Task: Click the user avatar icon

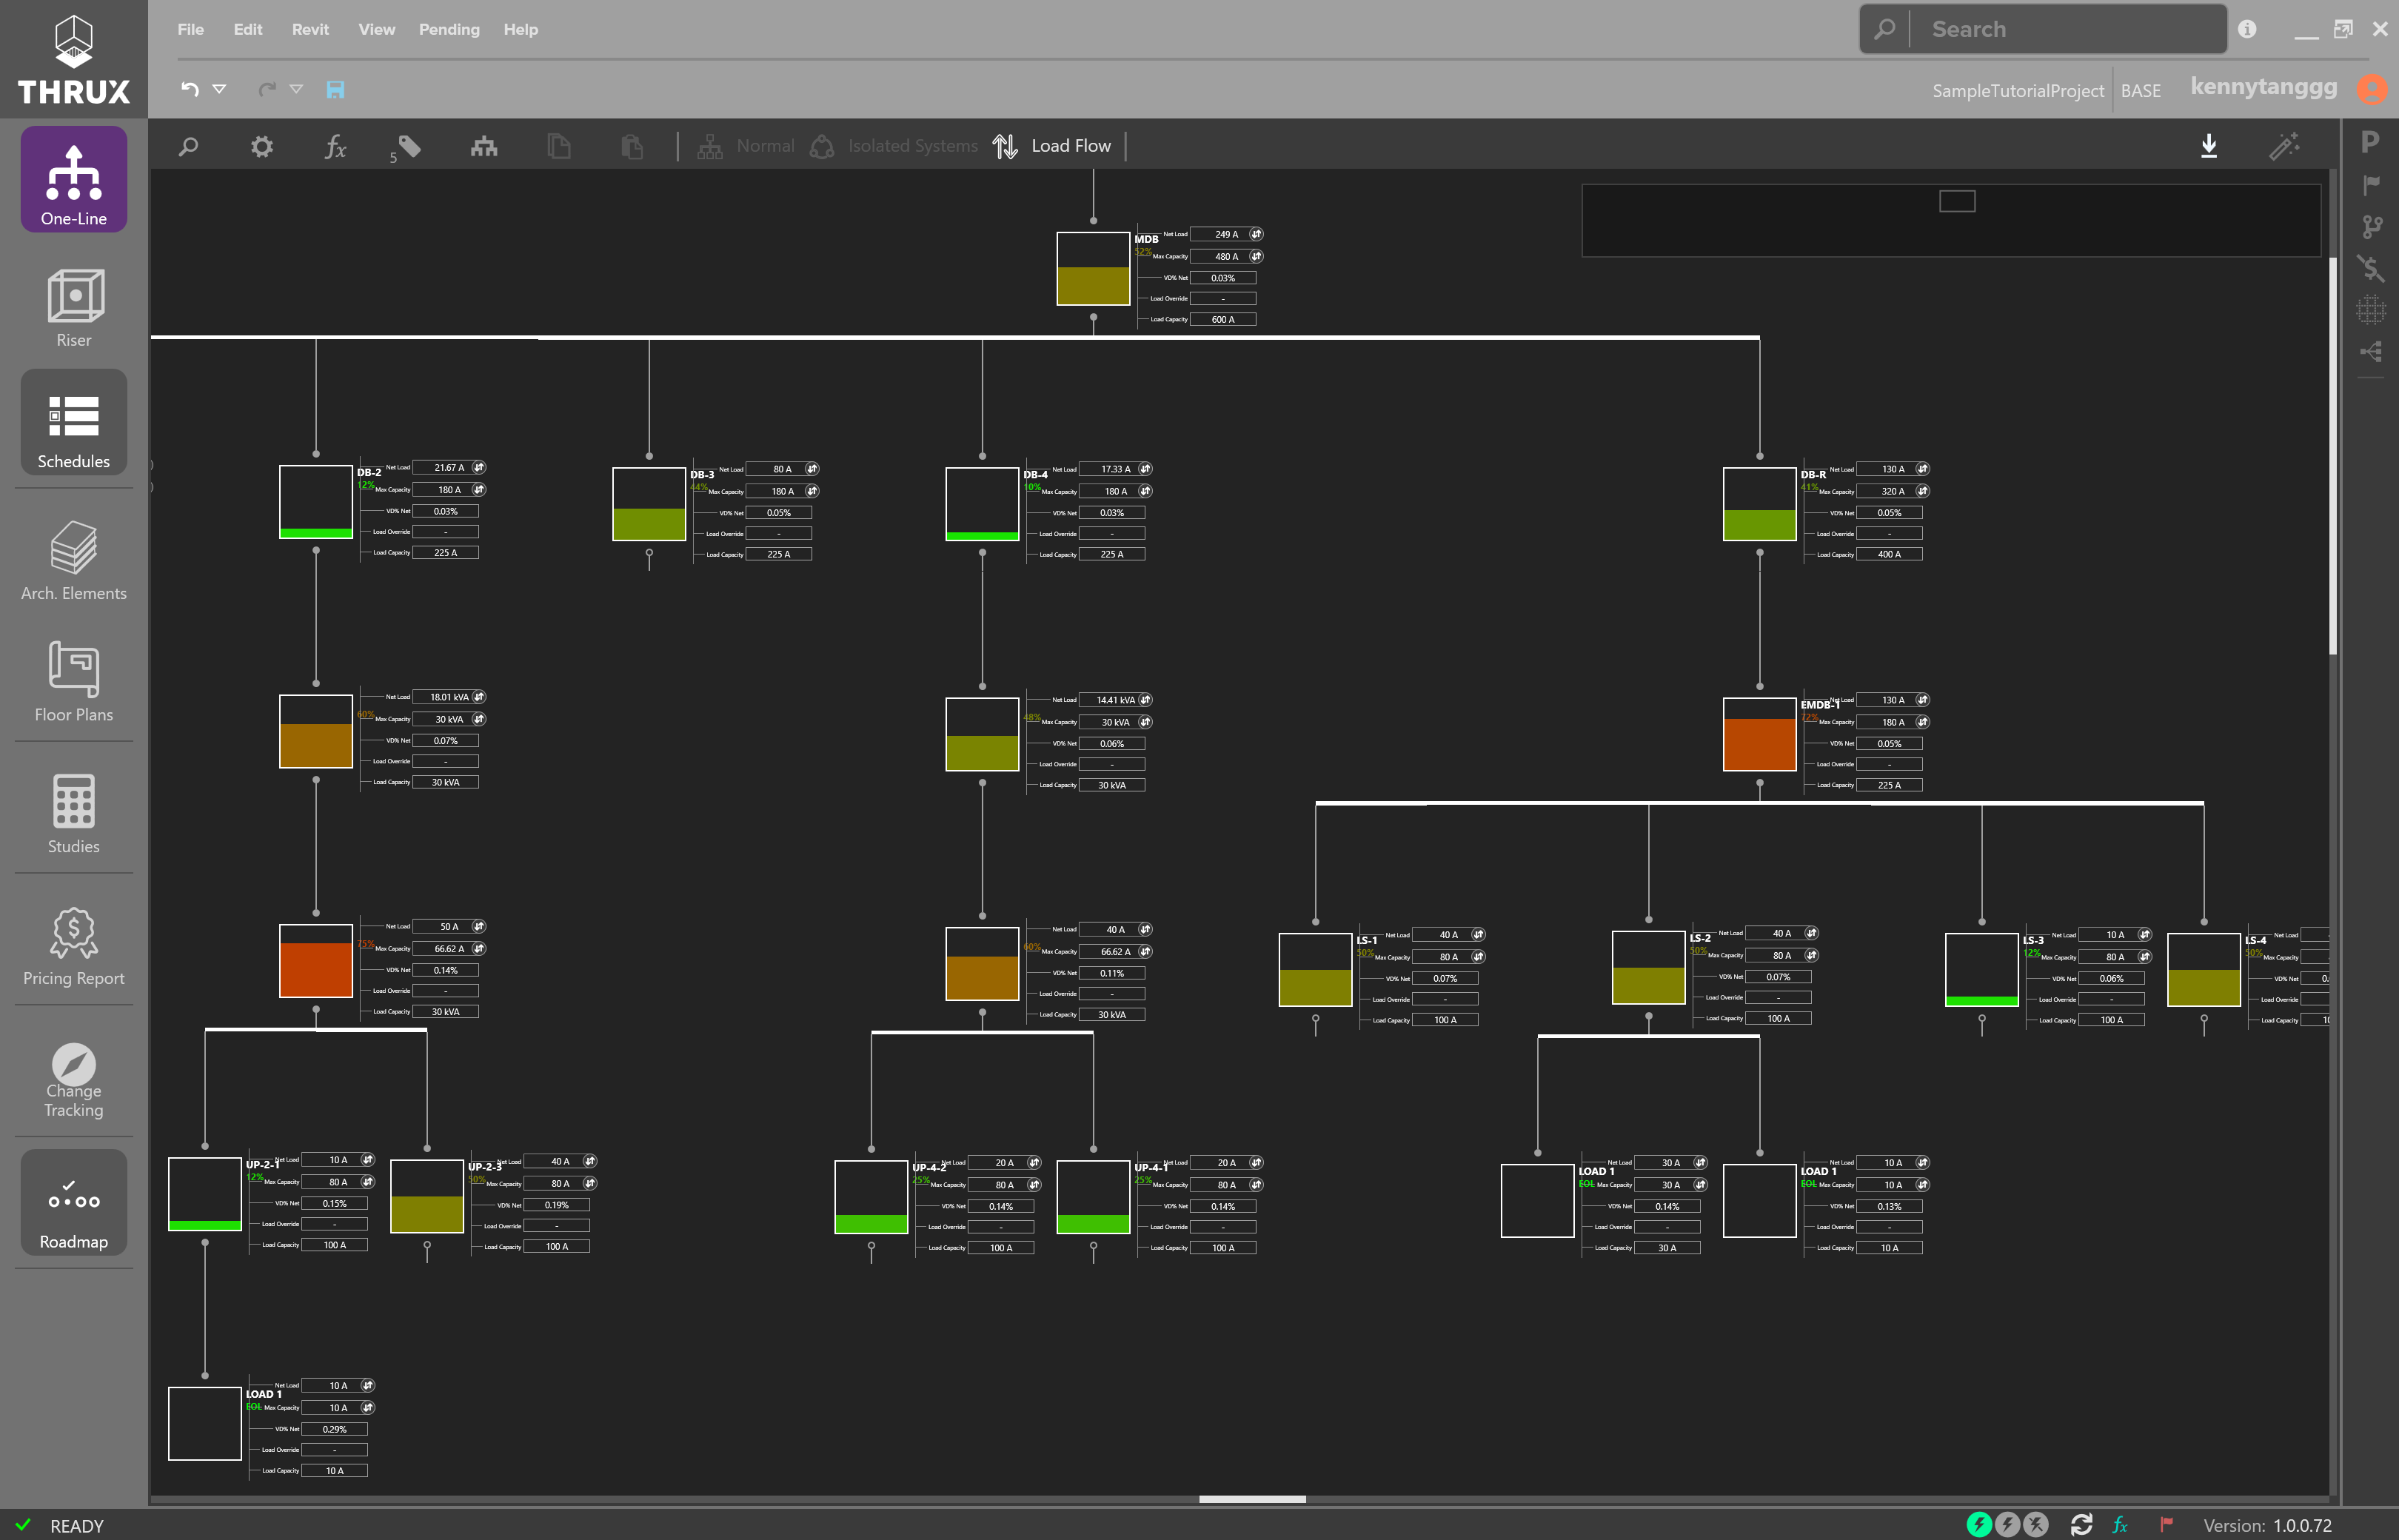Action: (2372, 89)
